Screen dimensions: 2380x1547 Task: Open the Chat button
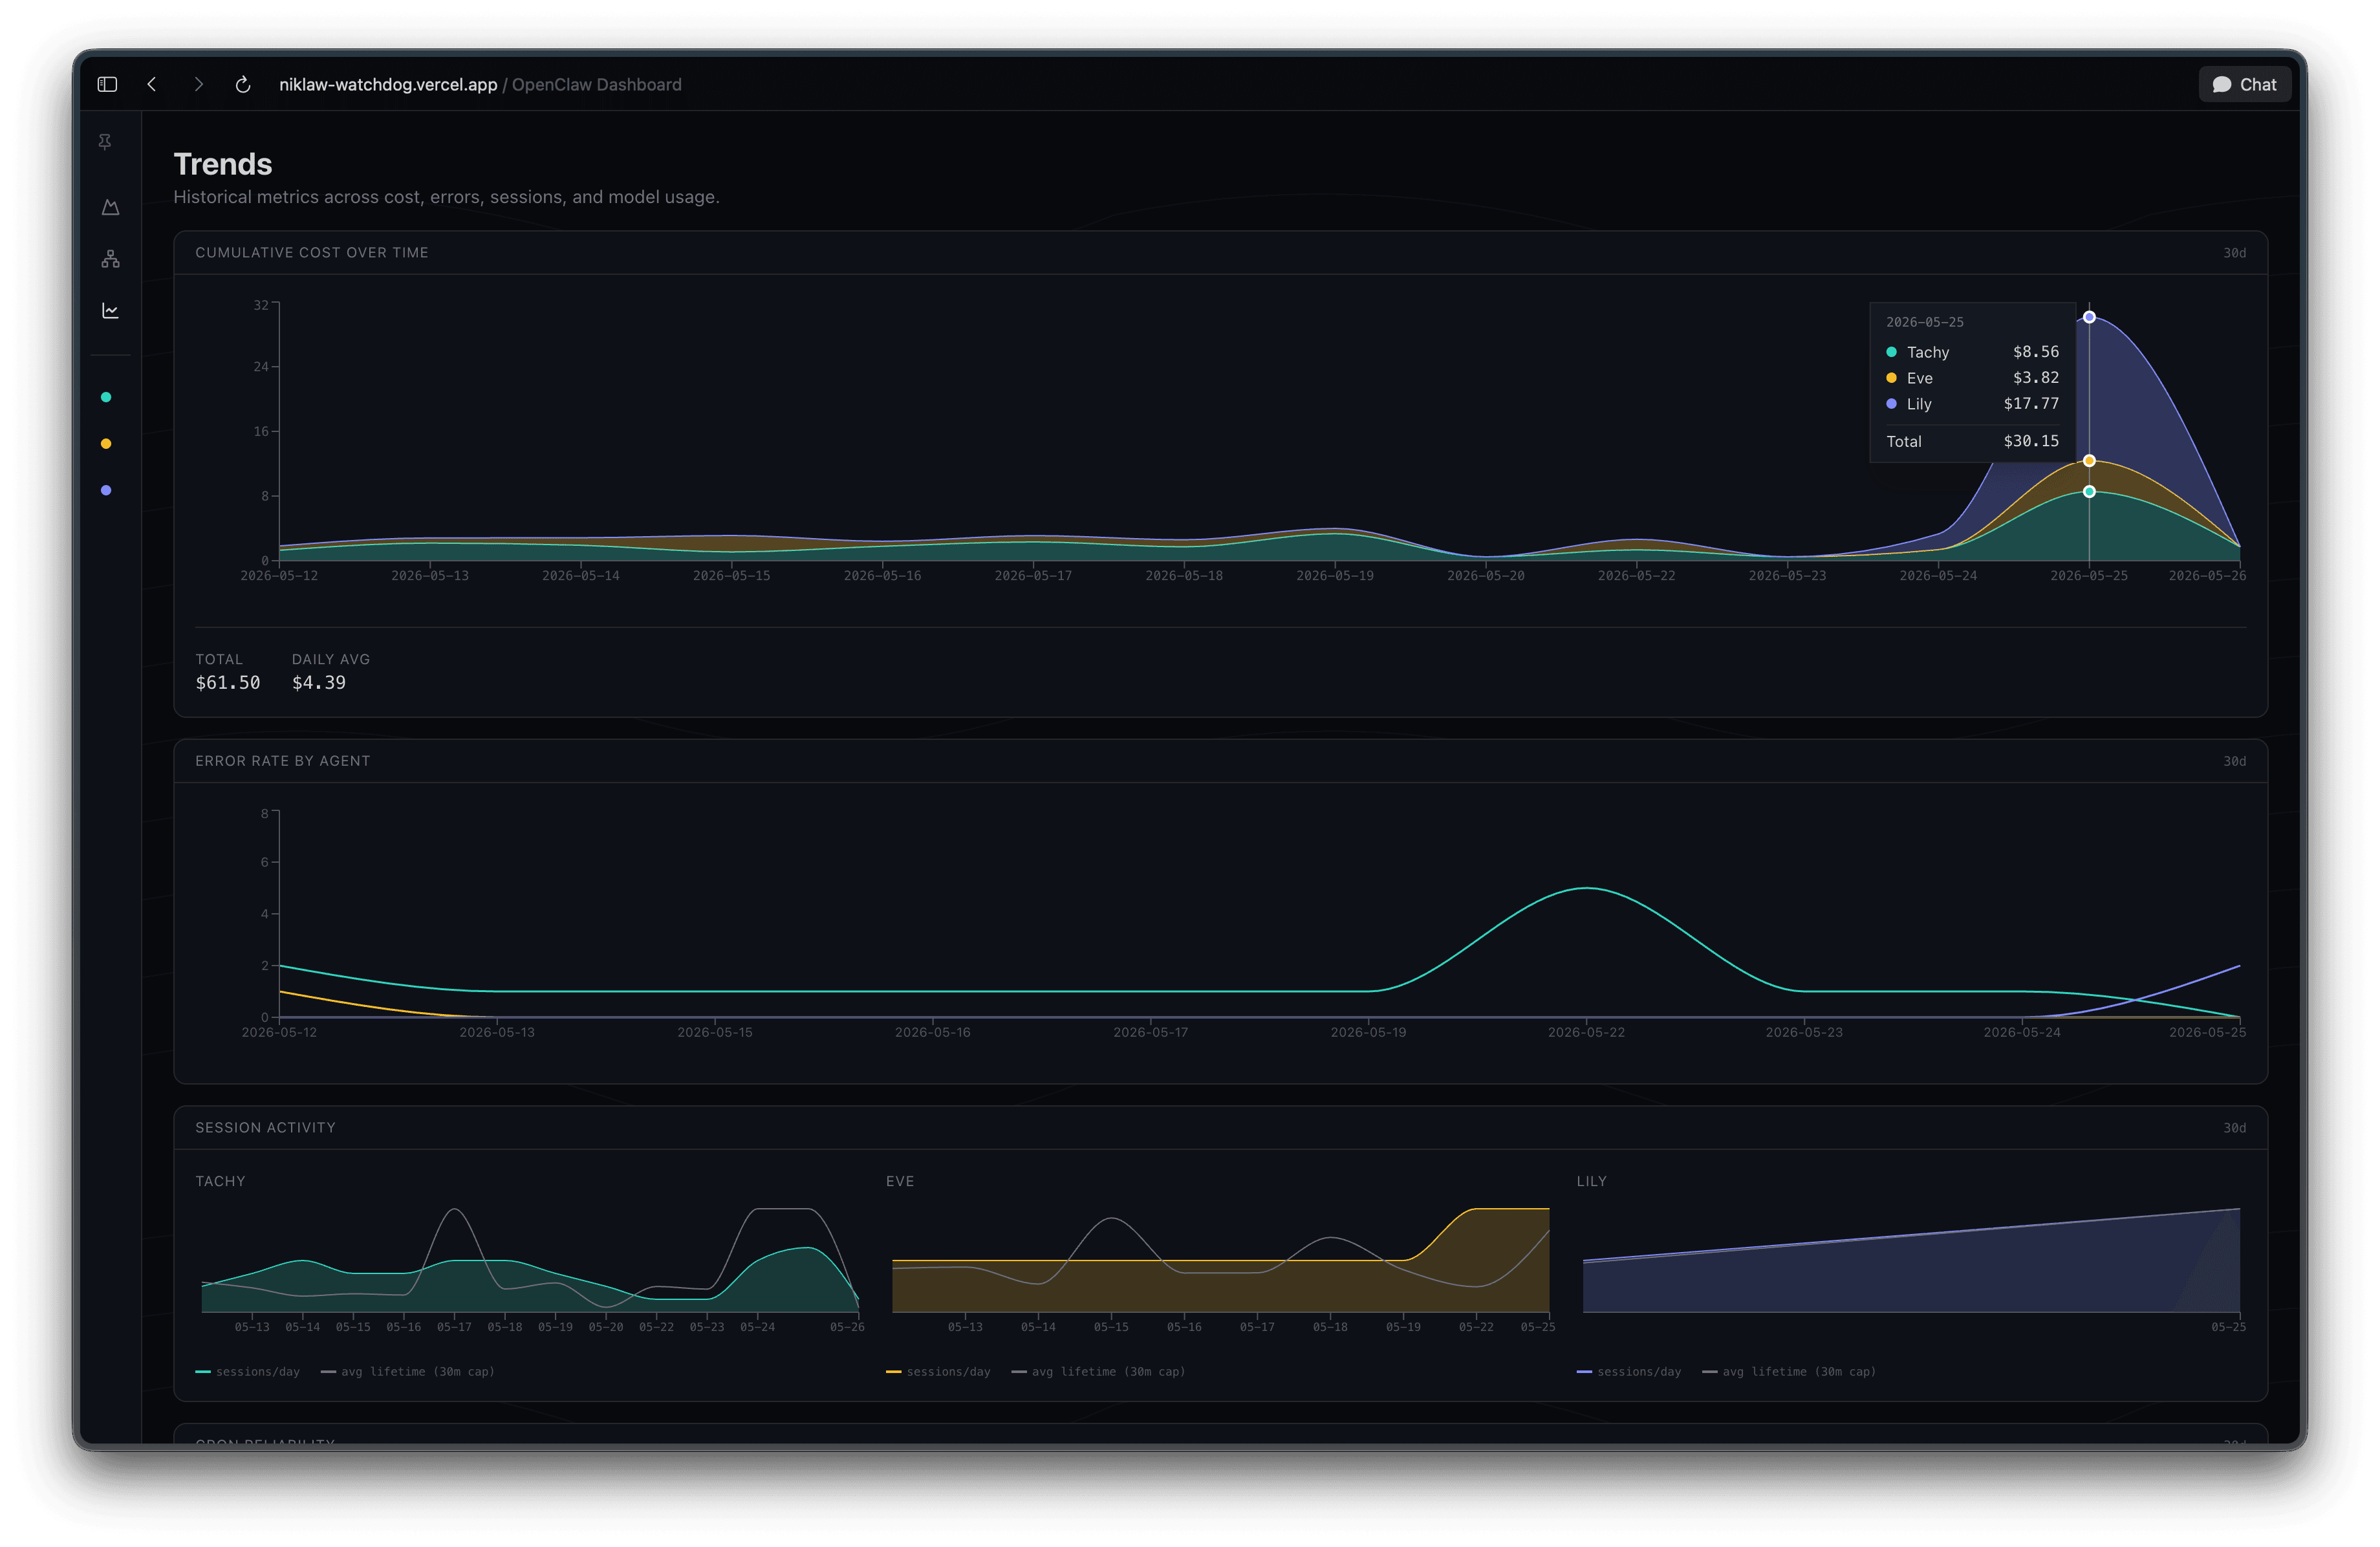[2244, 85]
